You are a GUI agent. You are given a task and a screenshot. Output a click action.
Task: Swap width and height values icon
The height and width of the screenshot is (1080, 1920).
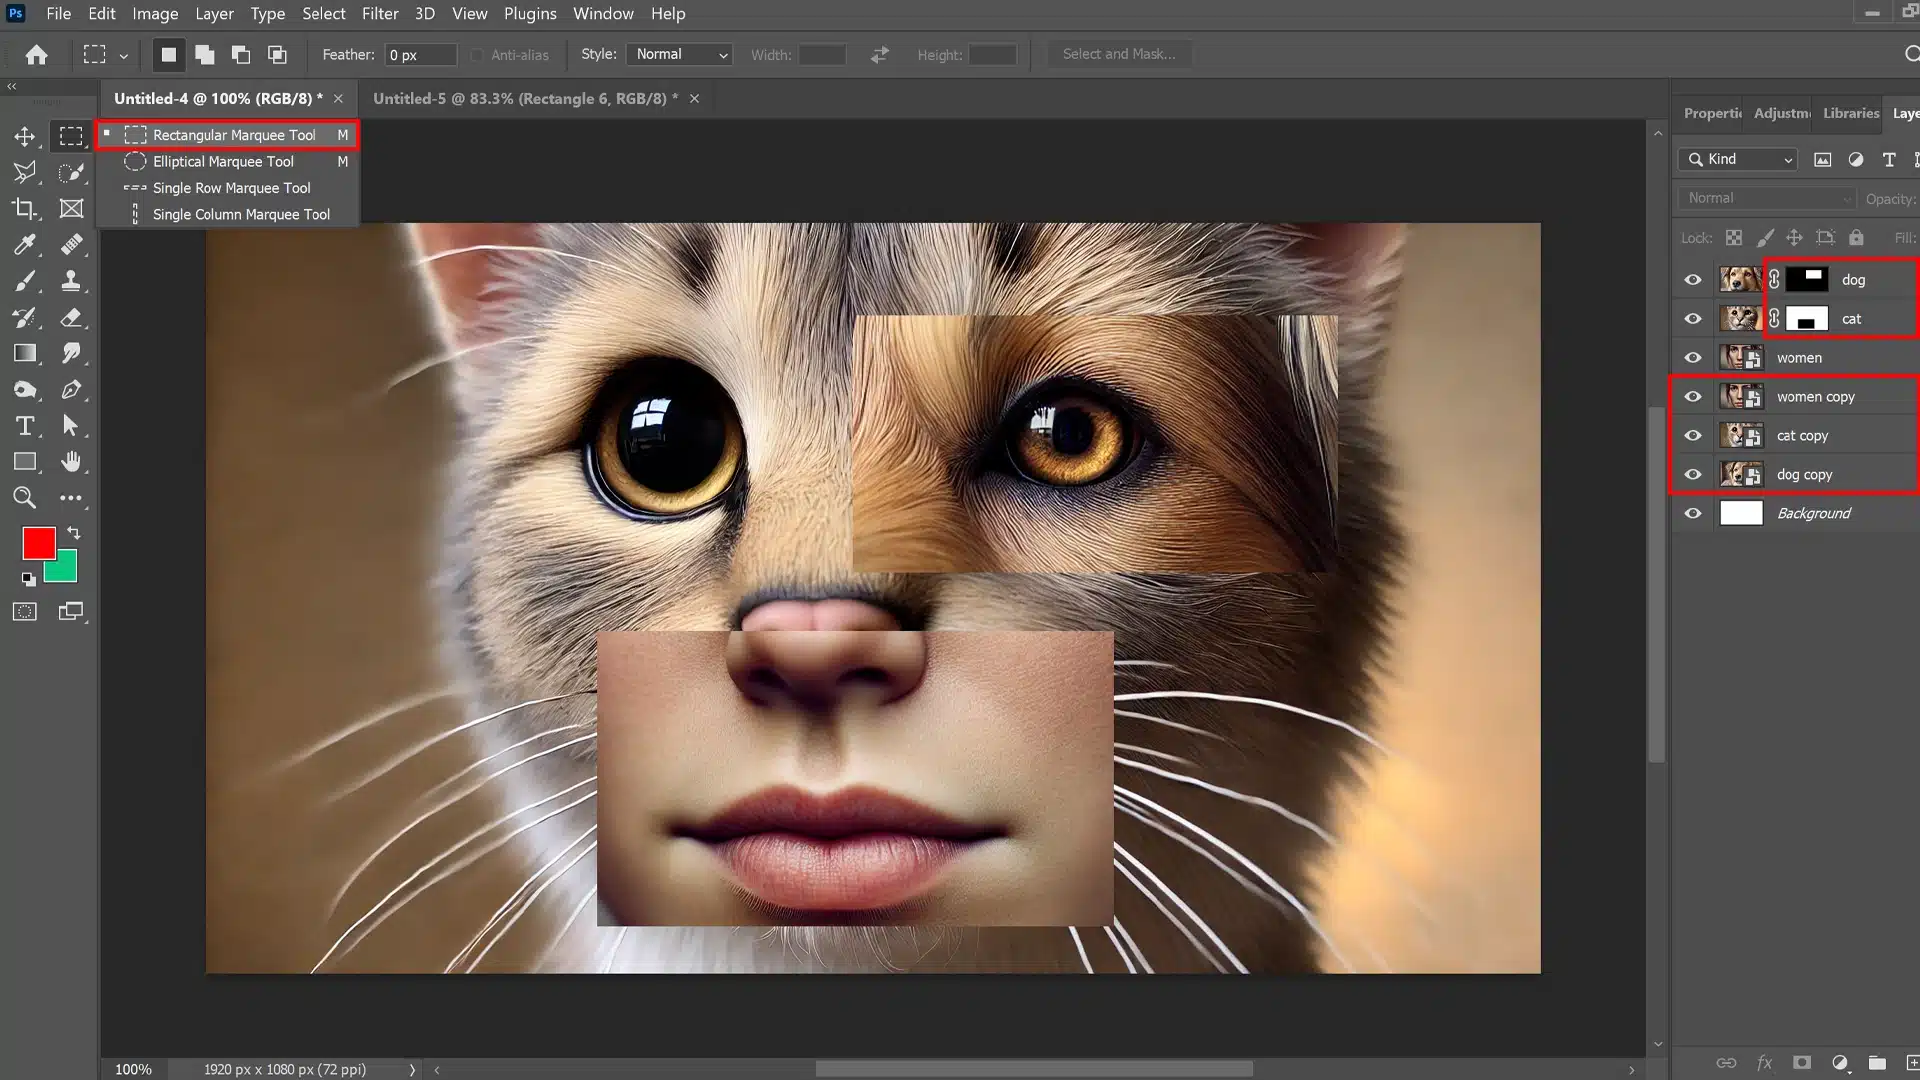coord(879,55)
